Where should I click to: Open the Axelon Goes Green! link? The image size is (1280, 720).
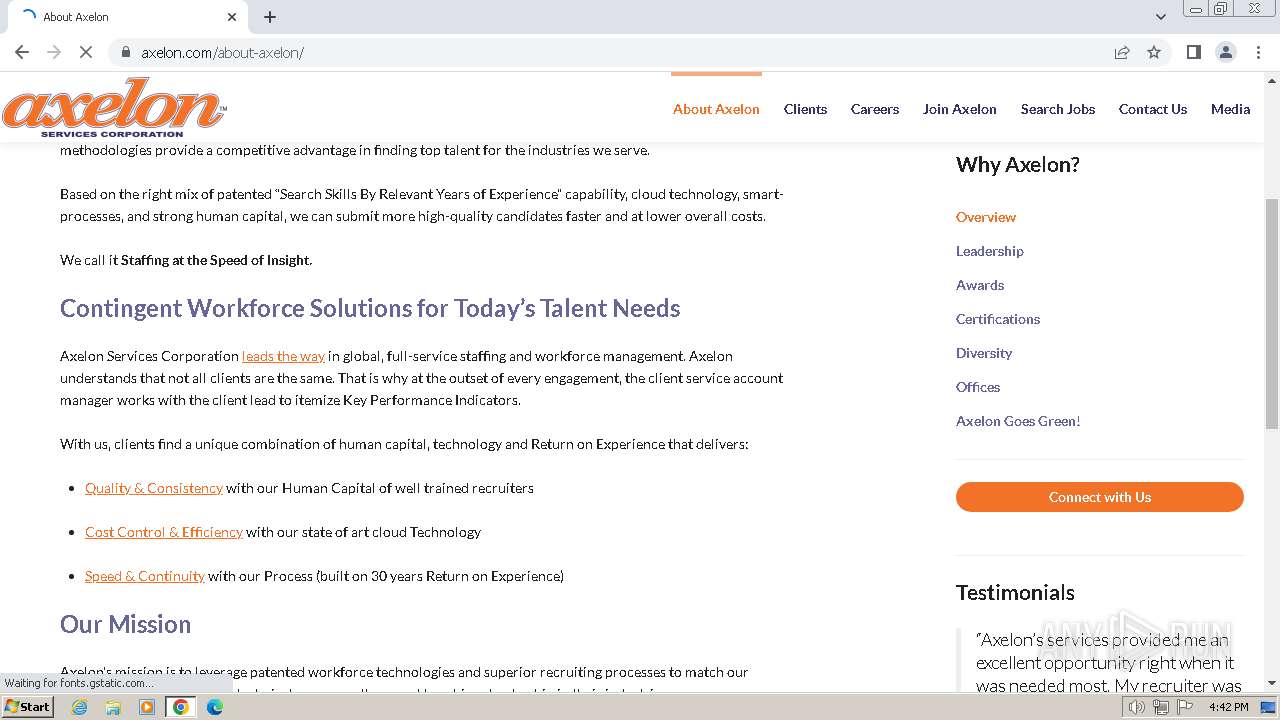coord(1018,421)
